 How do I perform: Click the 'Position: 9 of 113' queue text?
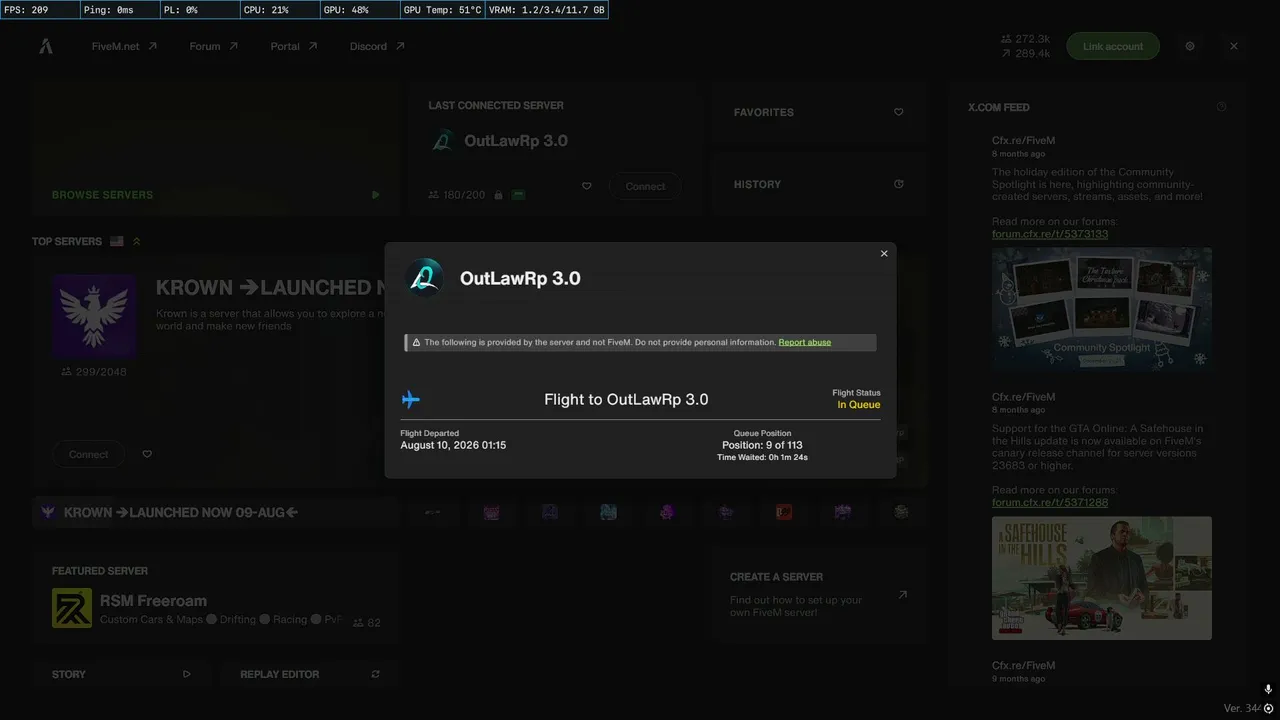click(x=762, y=445)
